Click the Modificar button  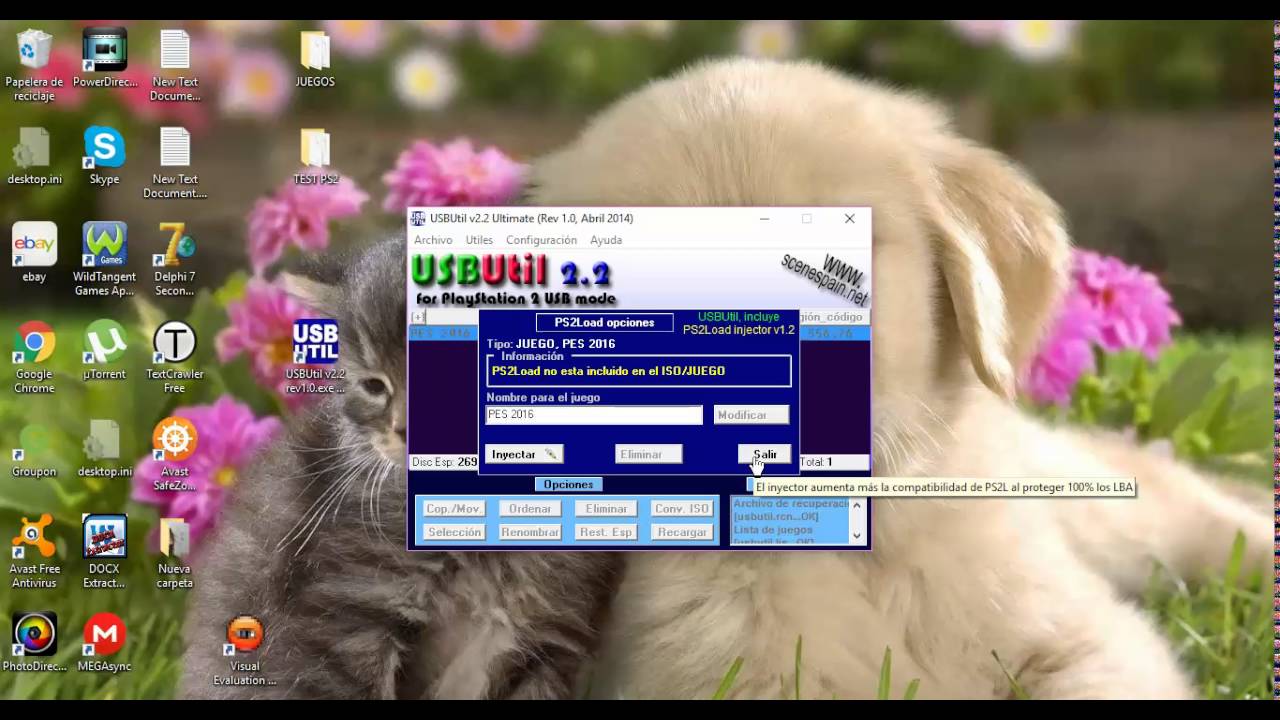pos(751,415)
